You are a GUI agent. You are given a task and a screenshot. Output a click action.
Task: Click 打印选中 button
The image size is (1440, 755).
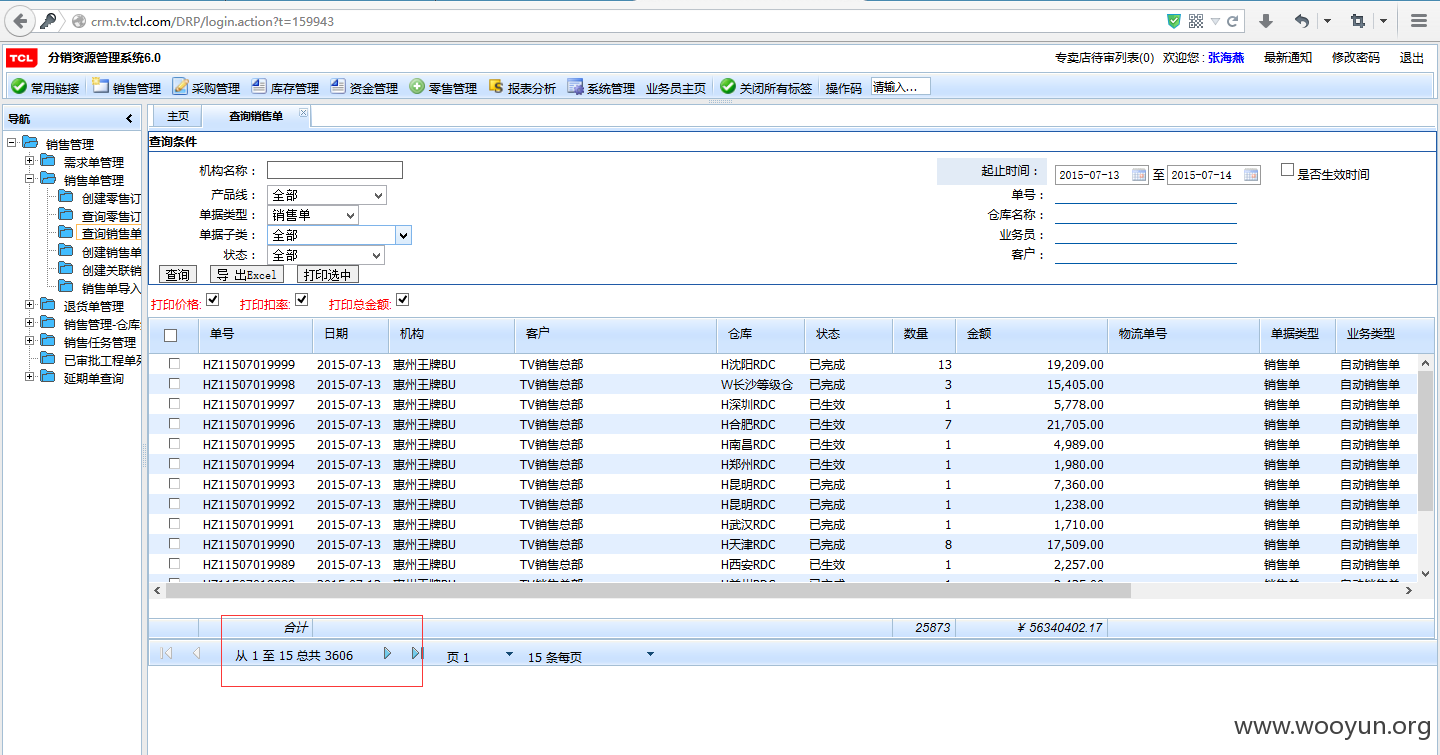click(327, 275)
